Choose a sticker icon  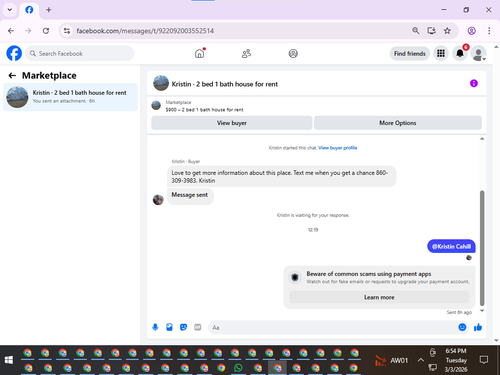pos(183,327)
